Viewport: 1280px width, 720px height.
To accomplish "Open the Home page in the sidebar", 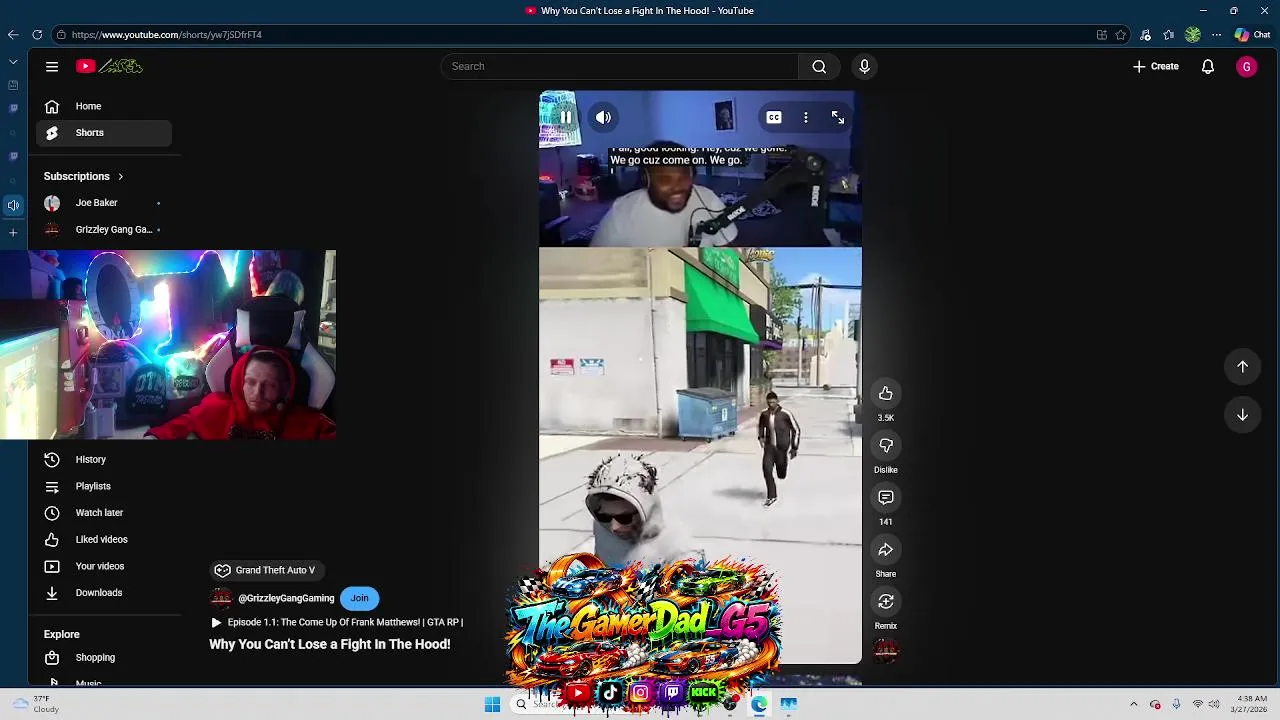I will (104, 106).
